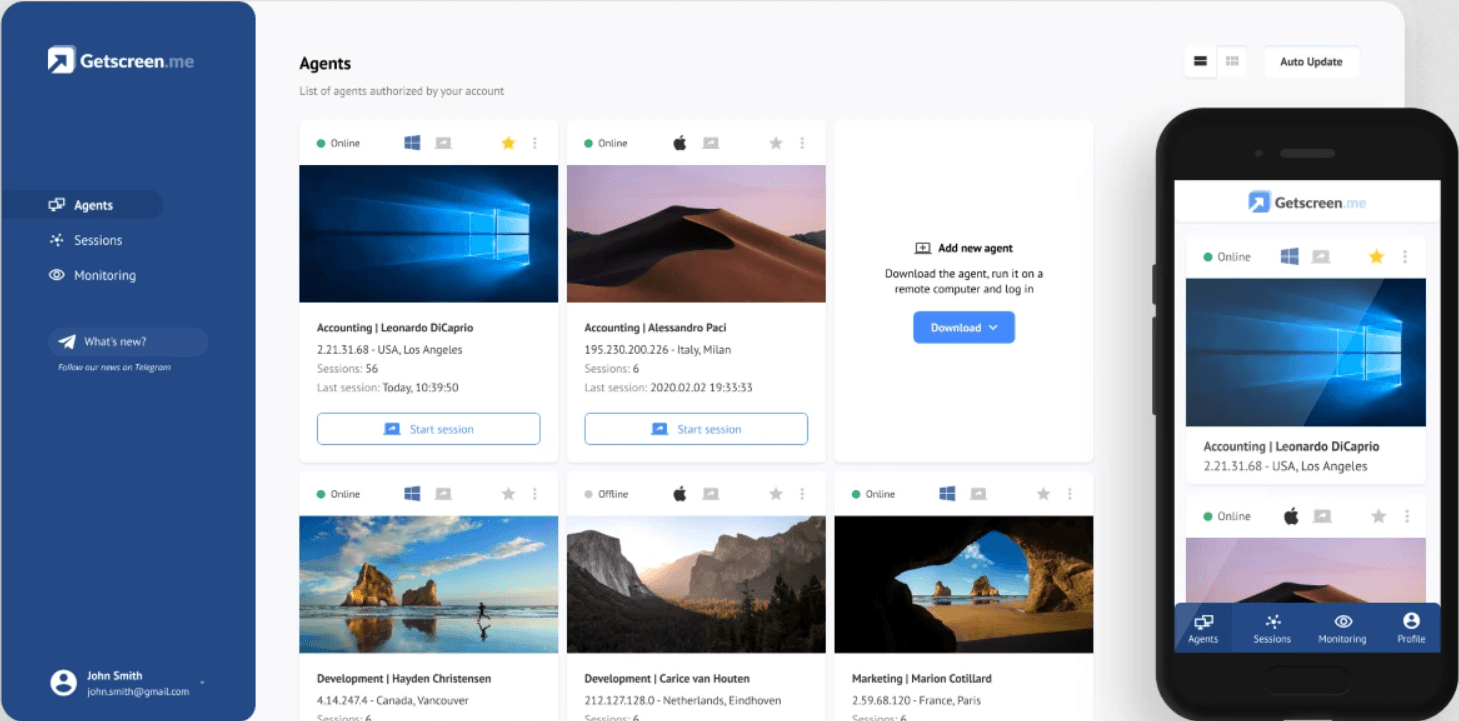Viewport: 1459px width, 721px height.
Task: Click the screen icon on Leonardo DiCaprio card
Action: point(443,143)
